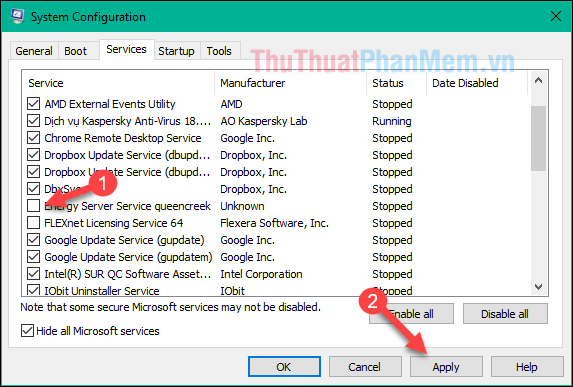Click 'Stopped' status in Intel SUR QC row
Image resolution: width=573 pixels, height=387 pixels.
coord(392,274)
